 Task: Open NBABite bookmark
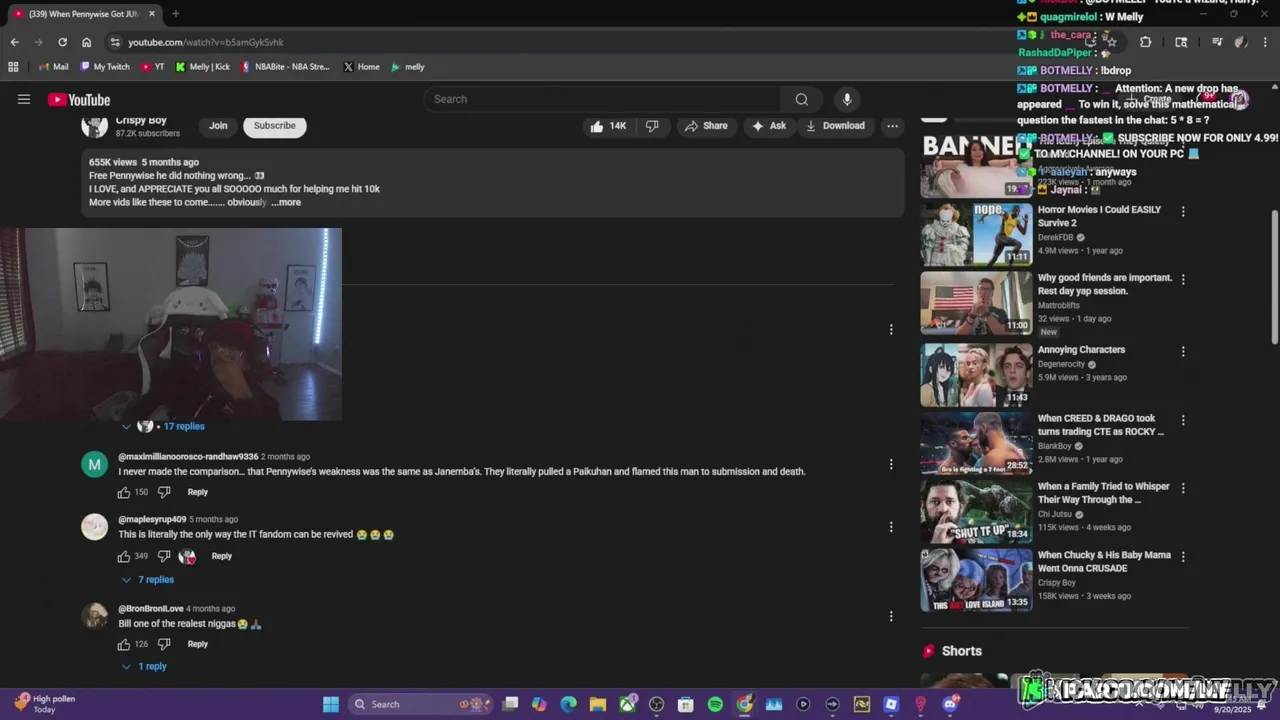(x=285, y=67)
